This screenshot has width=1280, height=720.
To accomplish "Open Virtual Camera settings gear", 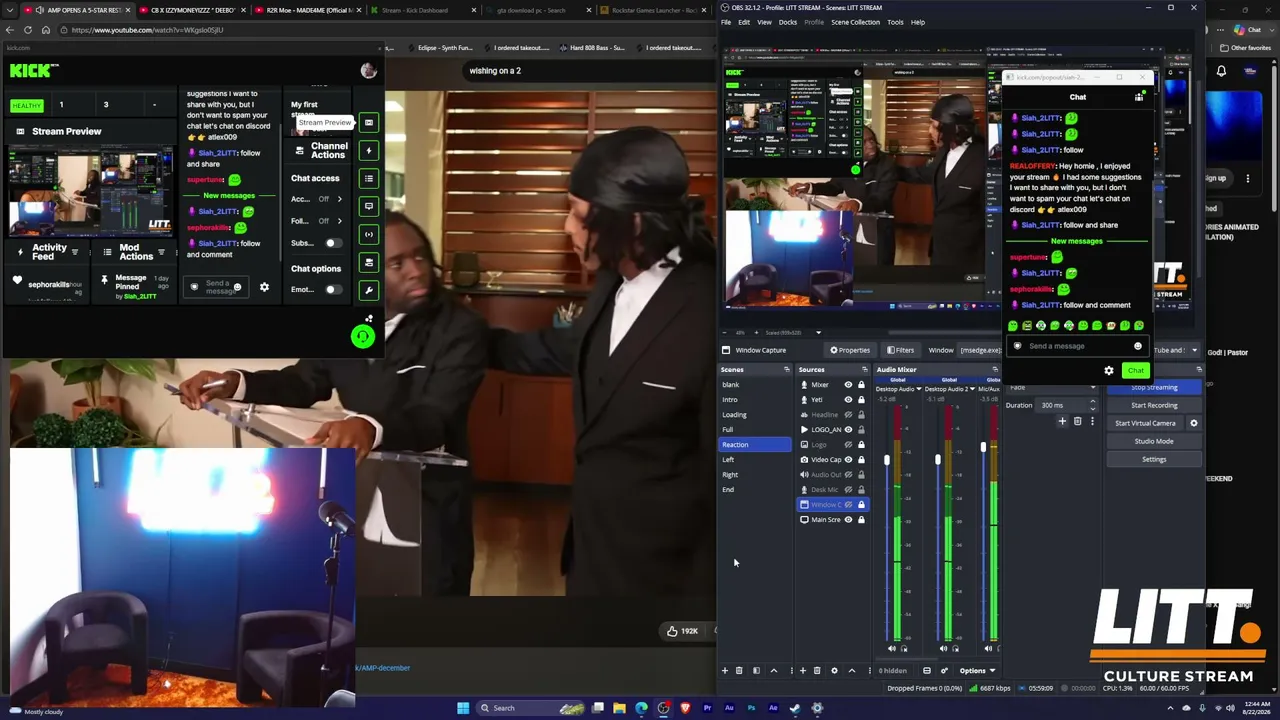I will (x=1193, y=423).
